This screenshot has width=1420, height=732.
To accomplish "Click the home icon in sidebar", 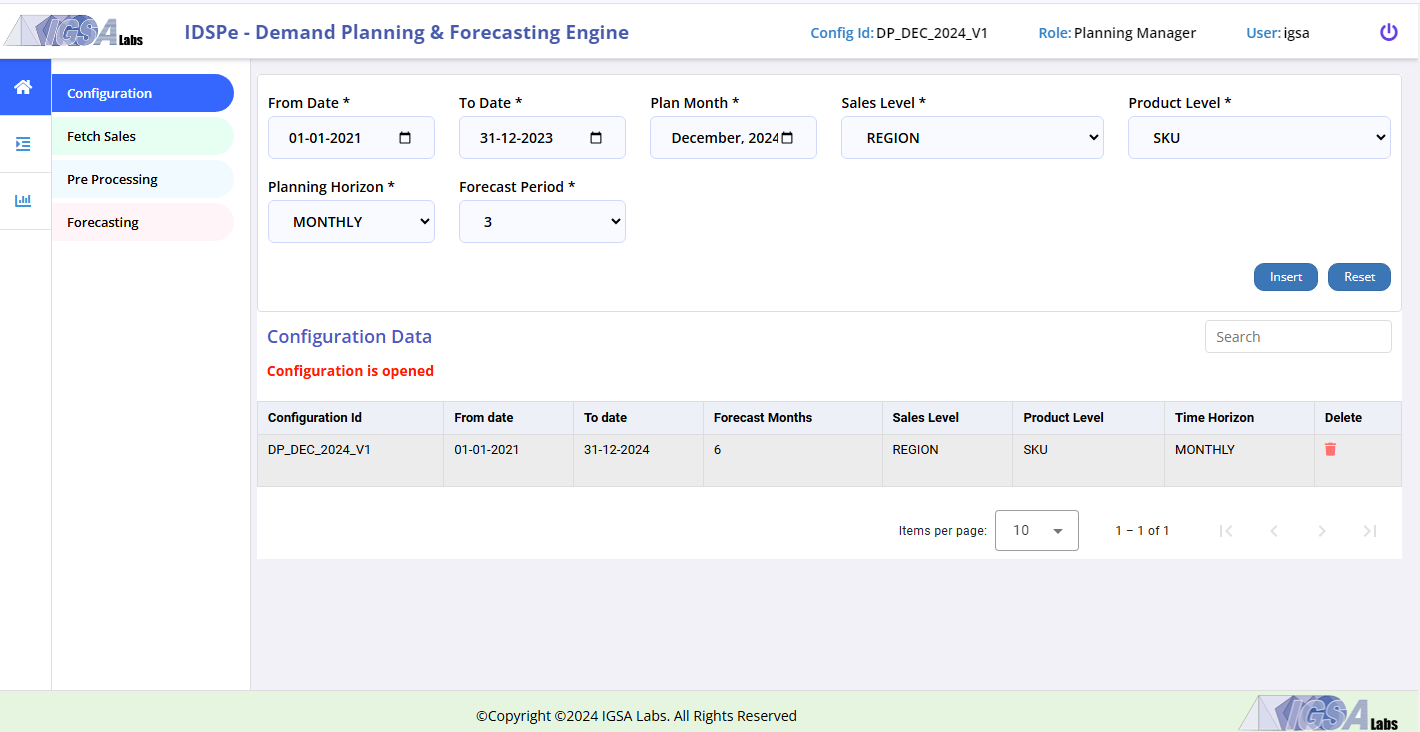I will click(x=23, y=87).
